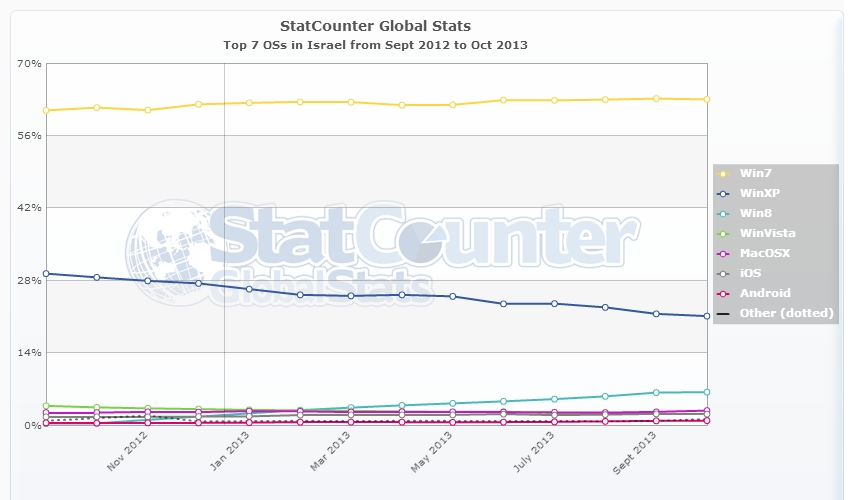
Task: Click the blue WinXP legend marker
Action: coord(724,193)
